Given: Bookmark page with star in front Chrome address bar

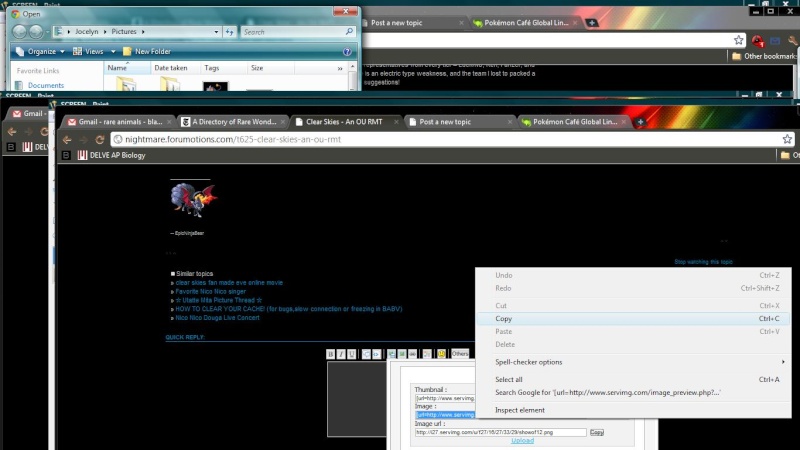Looking at the screenshot, I should [x=787, y=139].
